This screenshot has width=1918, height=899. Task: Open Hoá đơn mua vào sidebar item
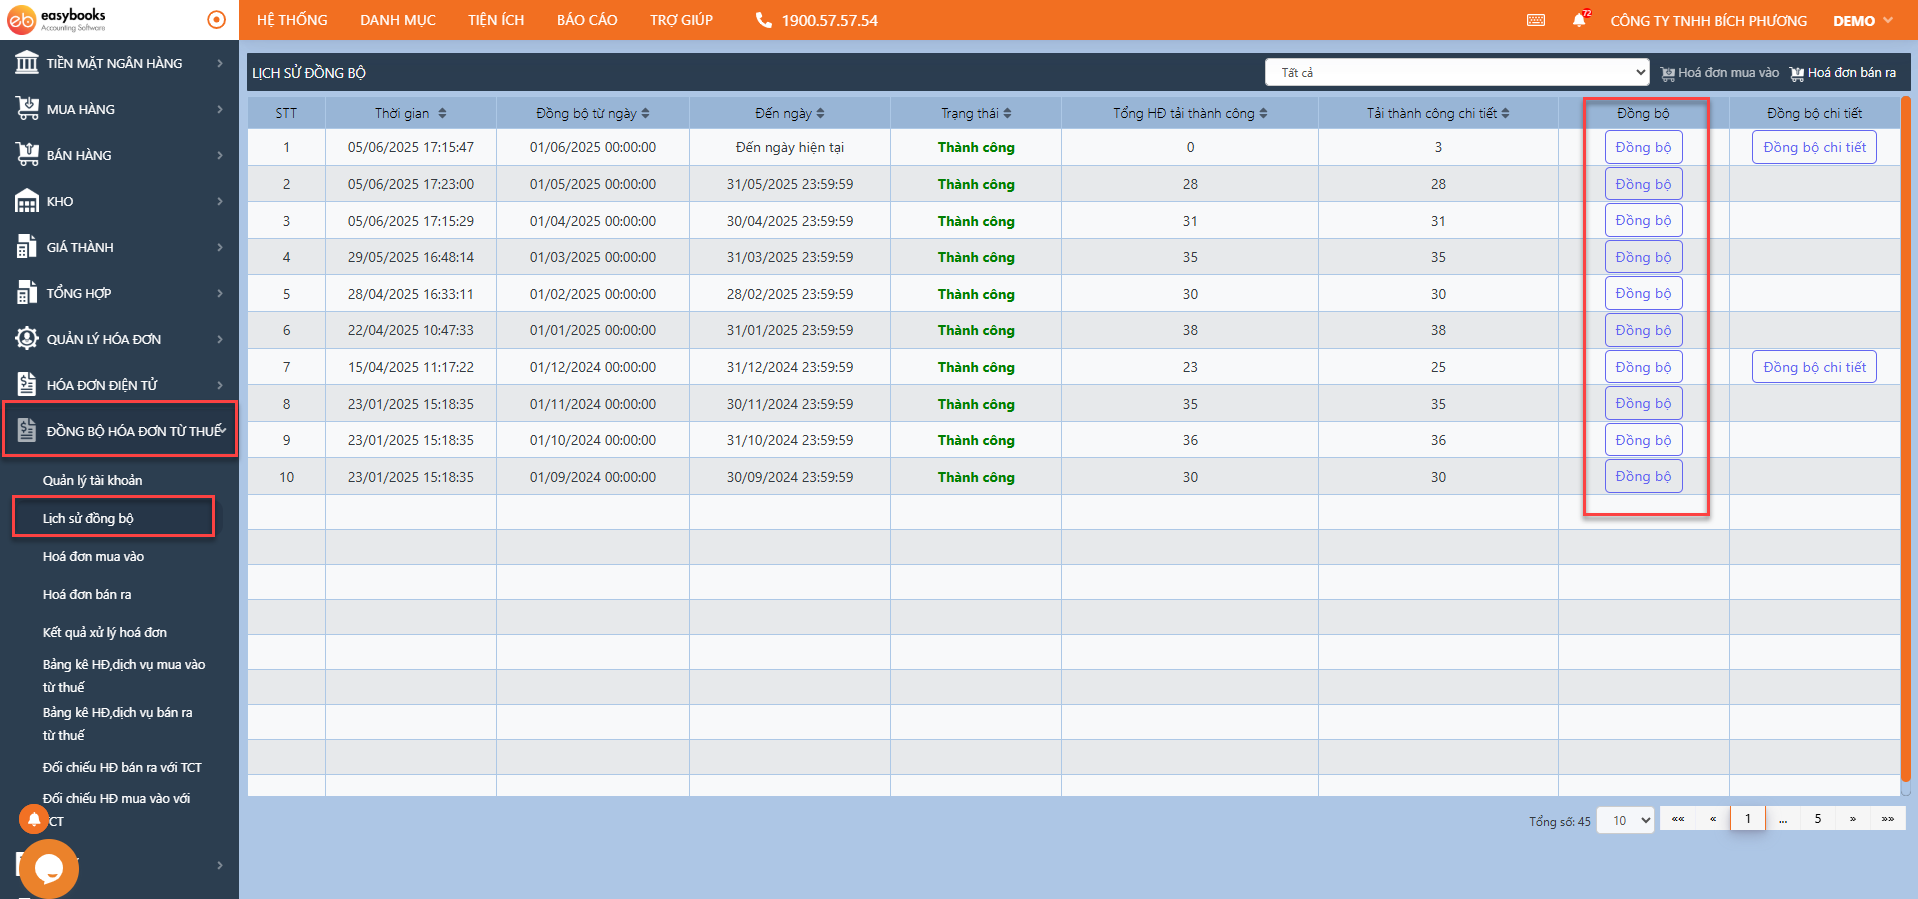coord(93,556)
